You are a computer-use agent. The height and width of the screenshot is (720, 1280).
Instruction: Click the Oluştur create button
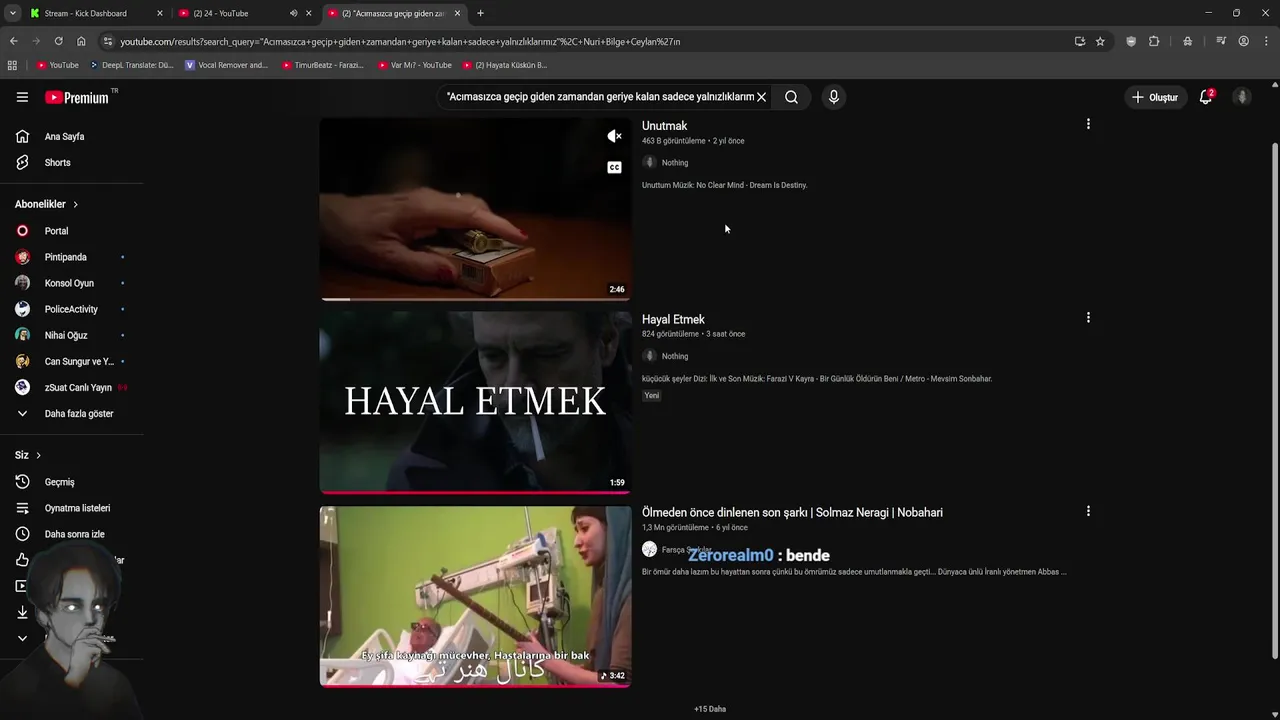click(x=1155, y=97)
